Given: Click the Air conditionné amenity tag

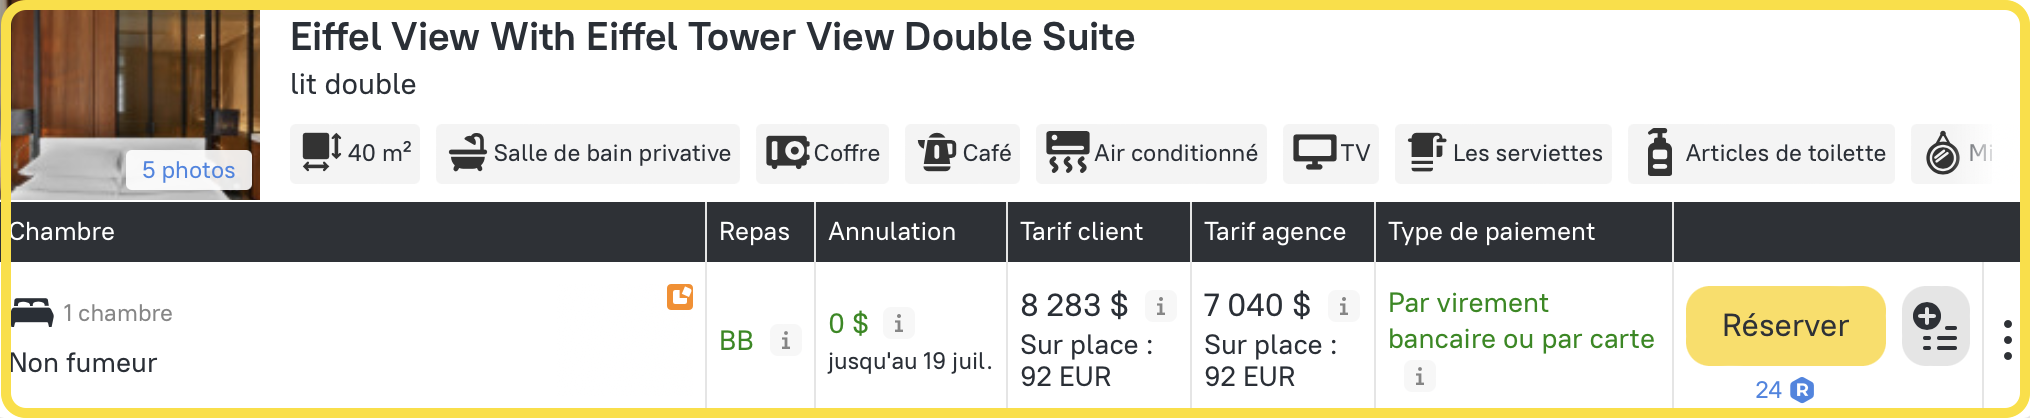Looking at the screenshot, I should click(x=1151, y=154).
